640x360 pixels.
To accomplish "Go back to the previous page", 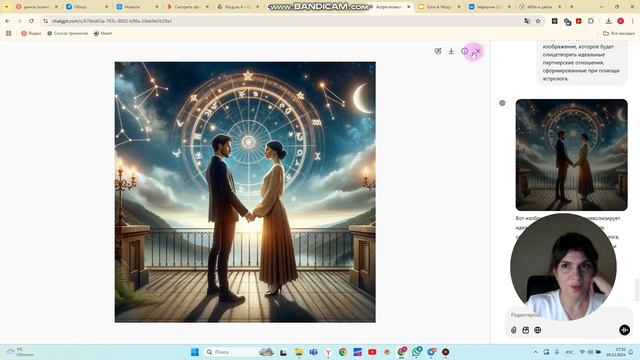I will pyautogui.click(x=8, y=21).
